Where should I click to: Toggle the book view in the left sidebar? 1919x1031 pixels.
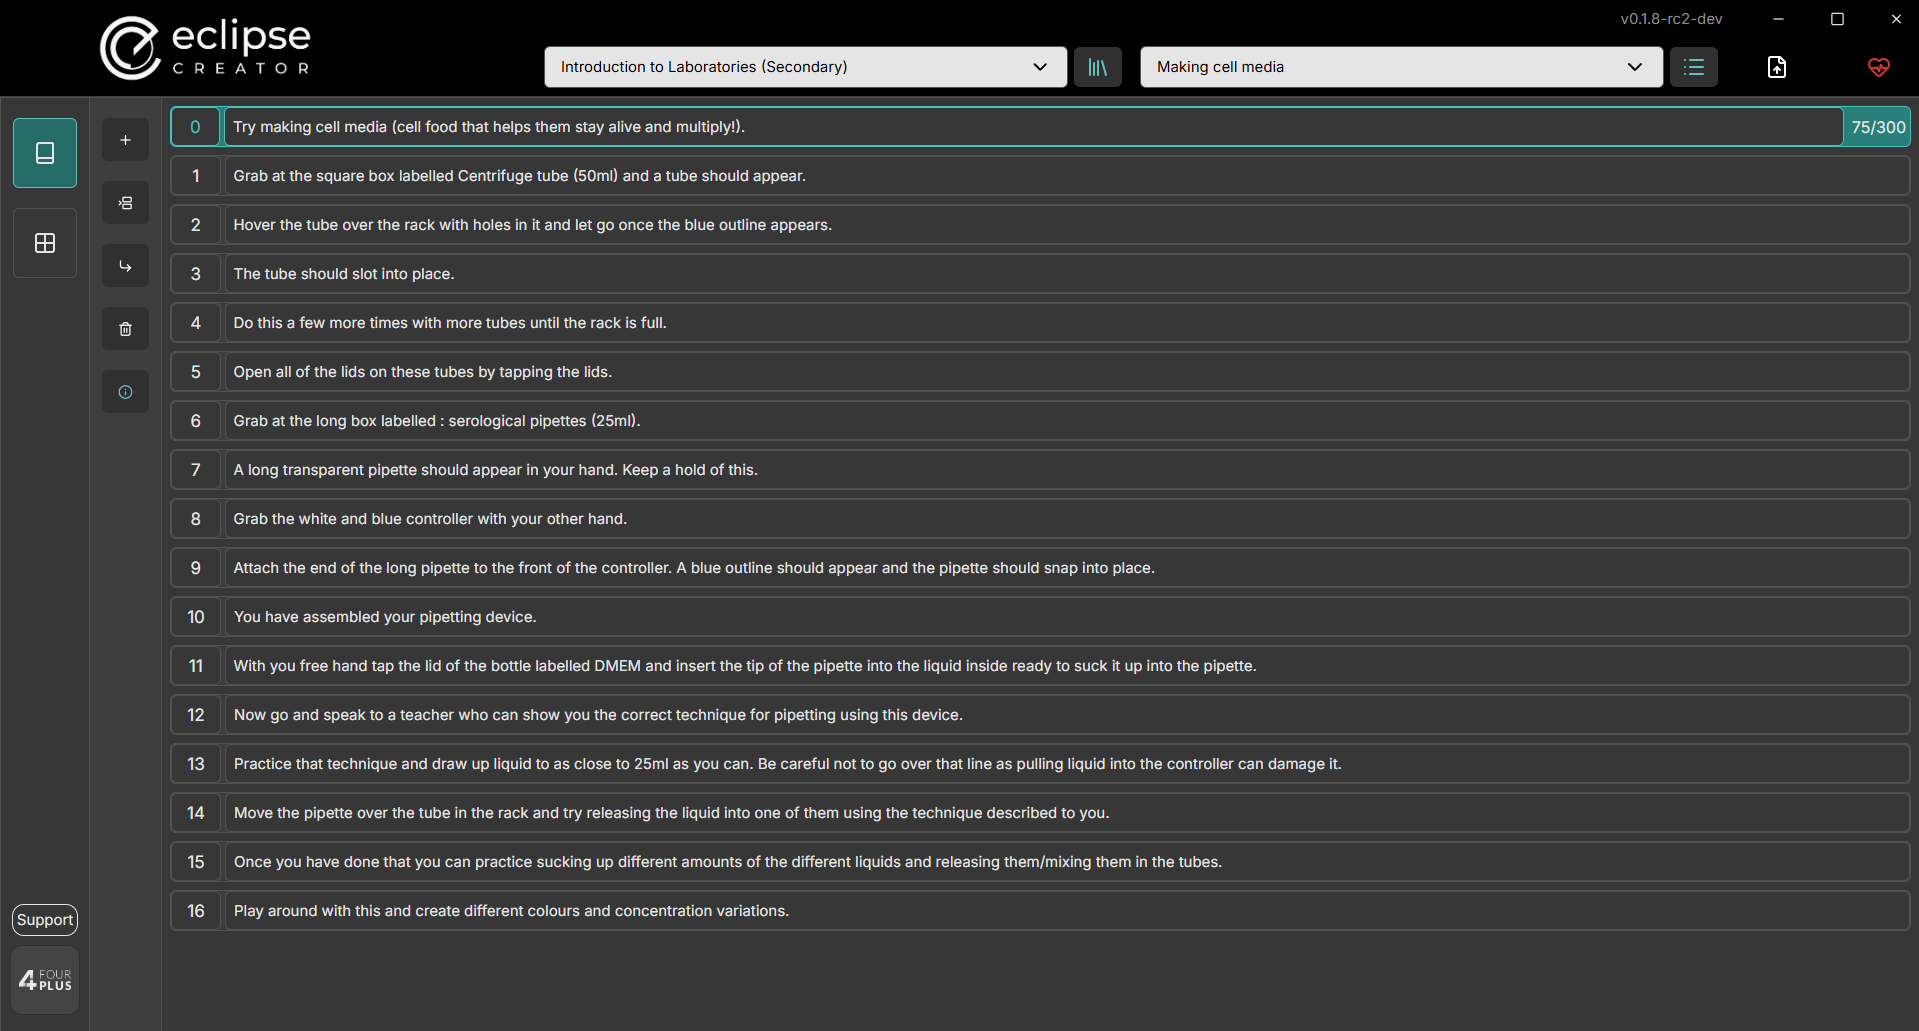[x=44, y=152]
